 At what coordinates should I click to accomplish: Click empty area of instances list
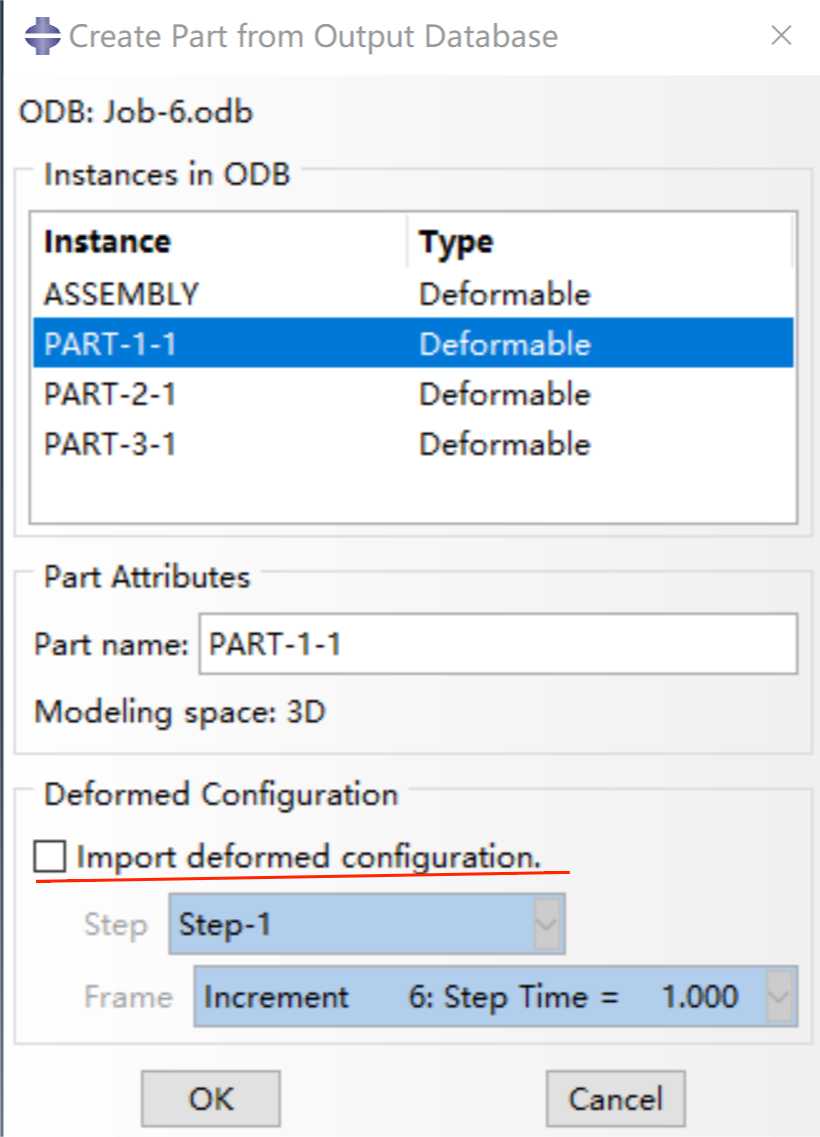pyautogui.click(x=413, y=495)
